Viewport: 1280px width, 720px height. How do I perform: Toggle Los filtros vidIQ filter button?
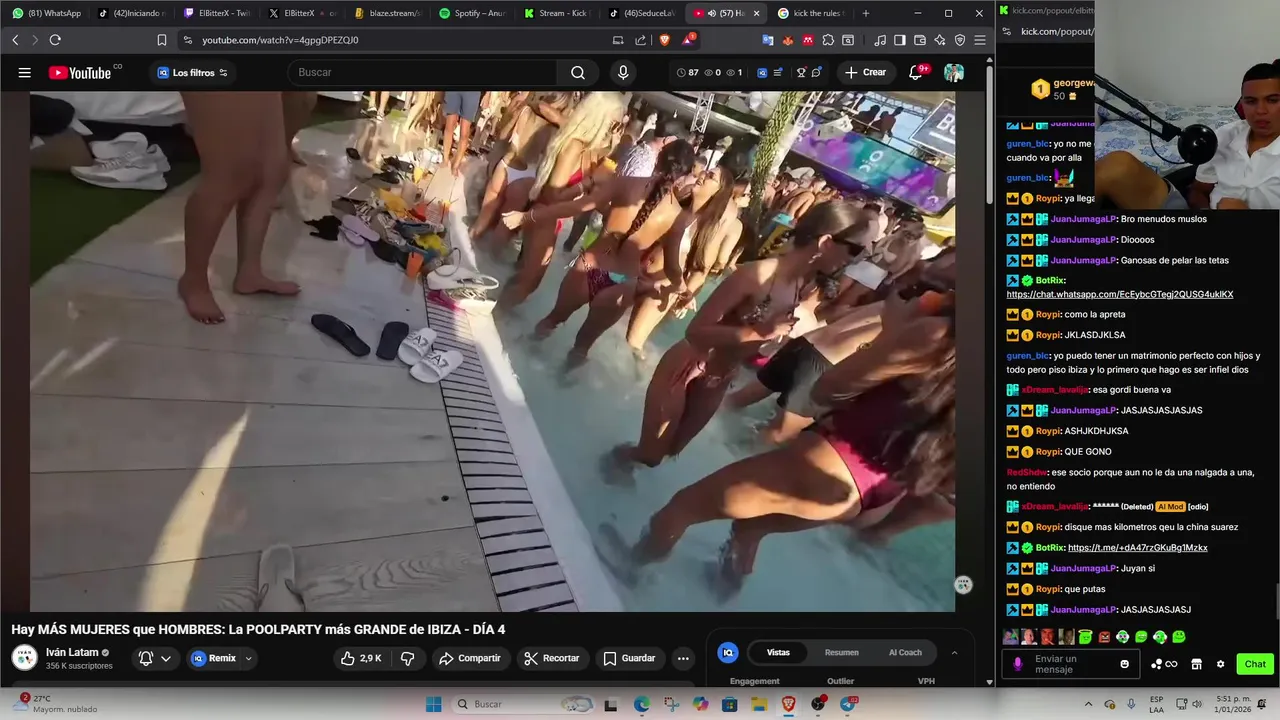click(192, 72)
